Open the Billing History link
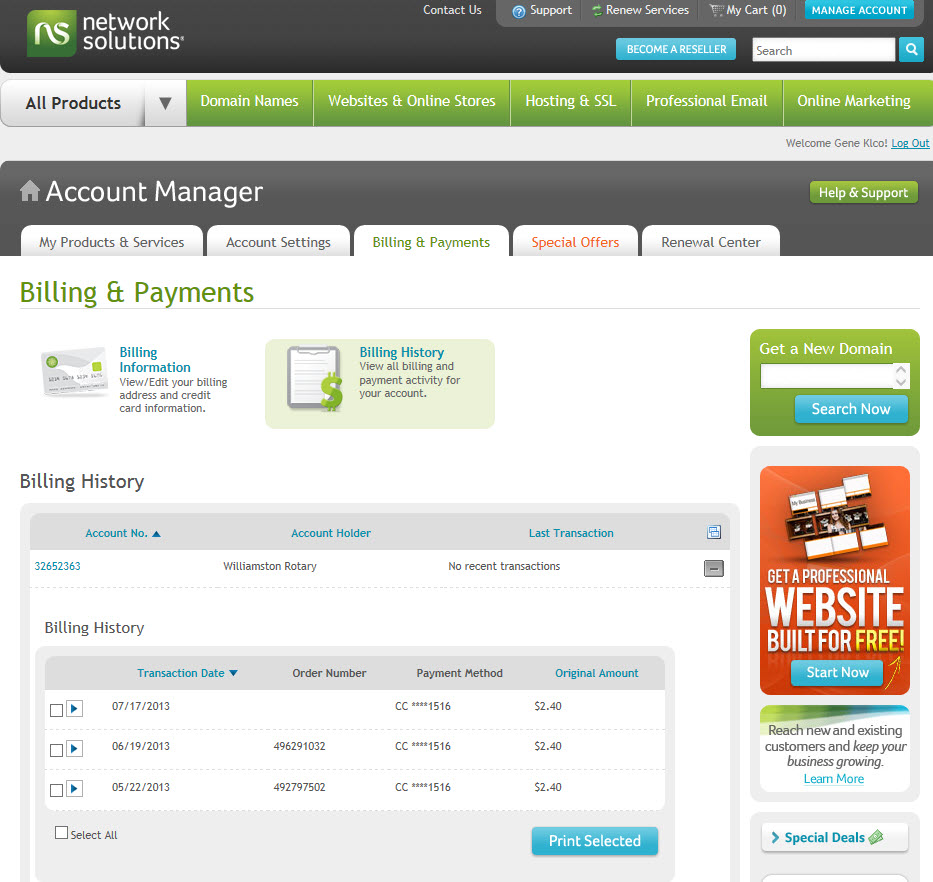The height and width of the screenshot is (882, 933). [402, 352]
